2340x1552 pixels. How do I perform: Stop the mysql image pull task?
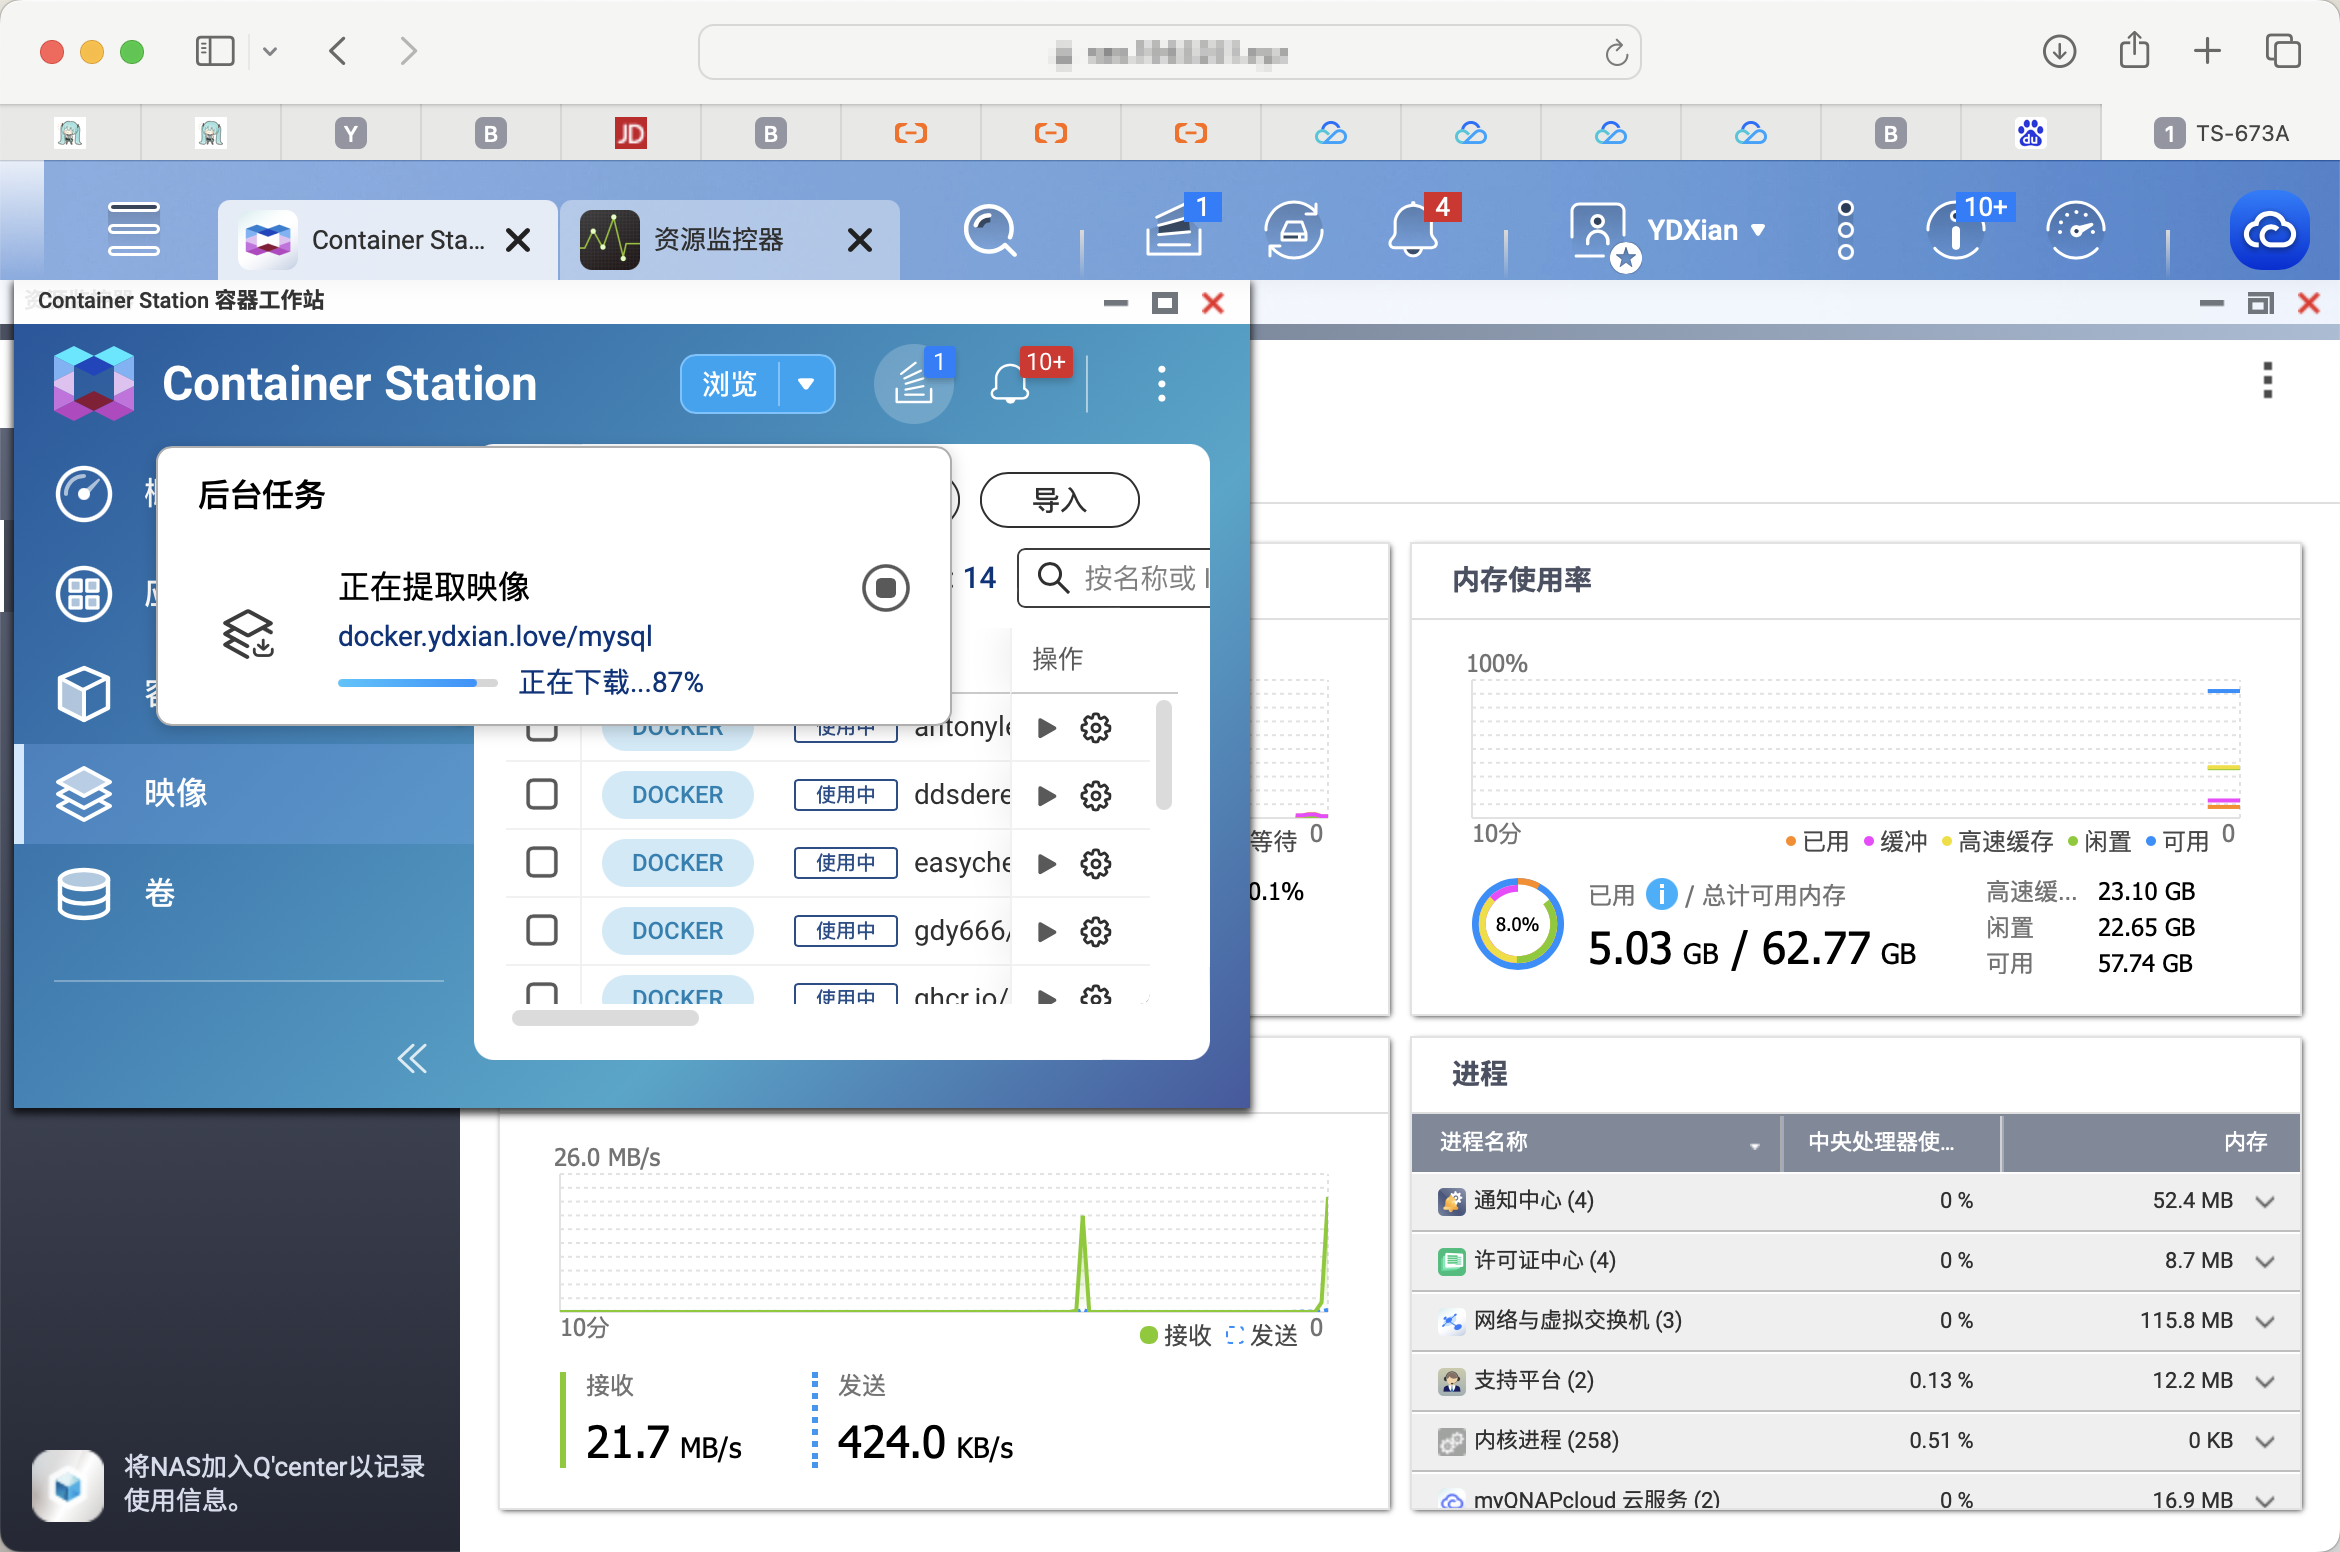[x=885, y=588]
